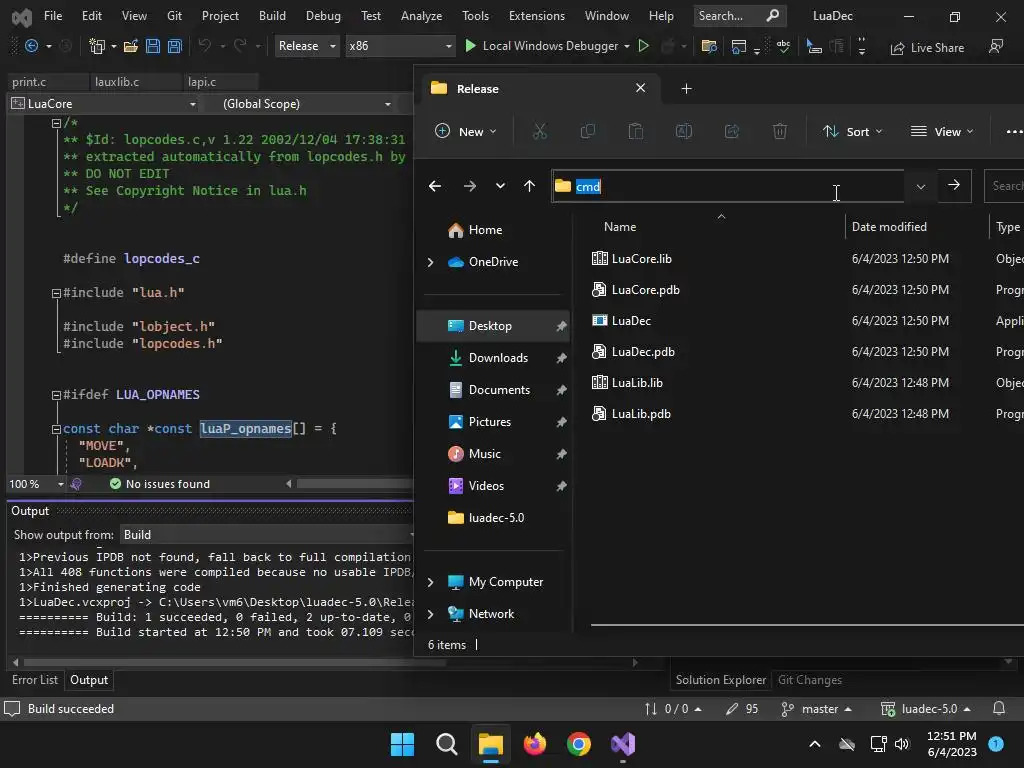The height and width of the screenshot is (768, 1024).
Task: Click the Share icon in Explorer toolbar
Action: click(731, 131)
